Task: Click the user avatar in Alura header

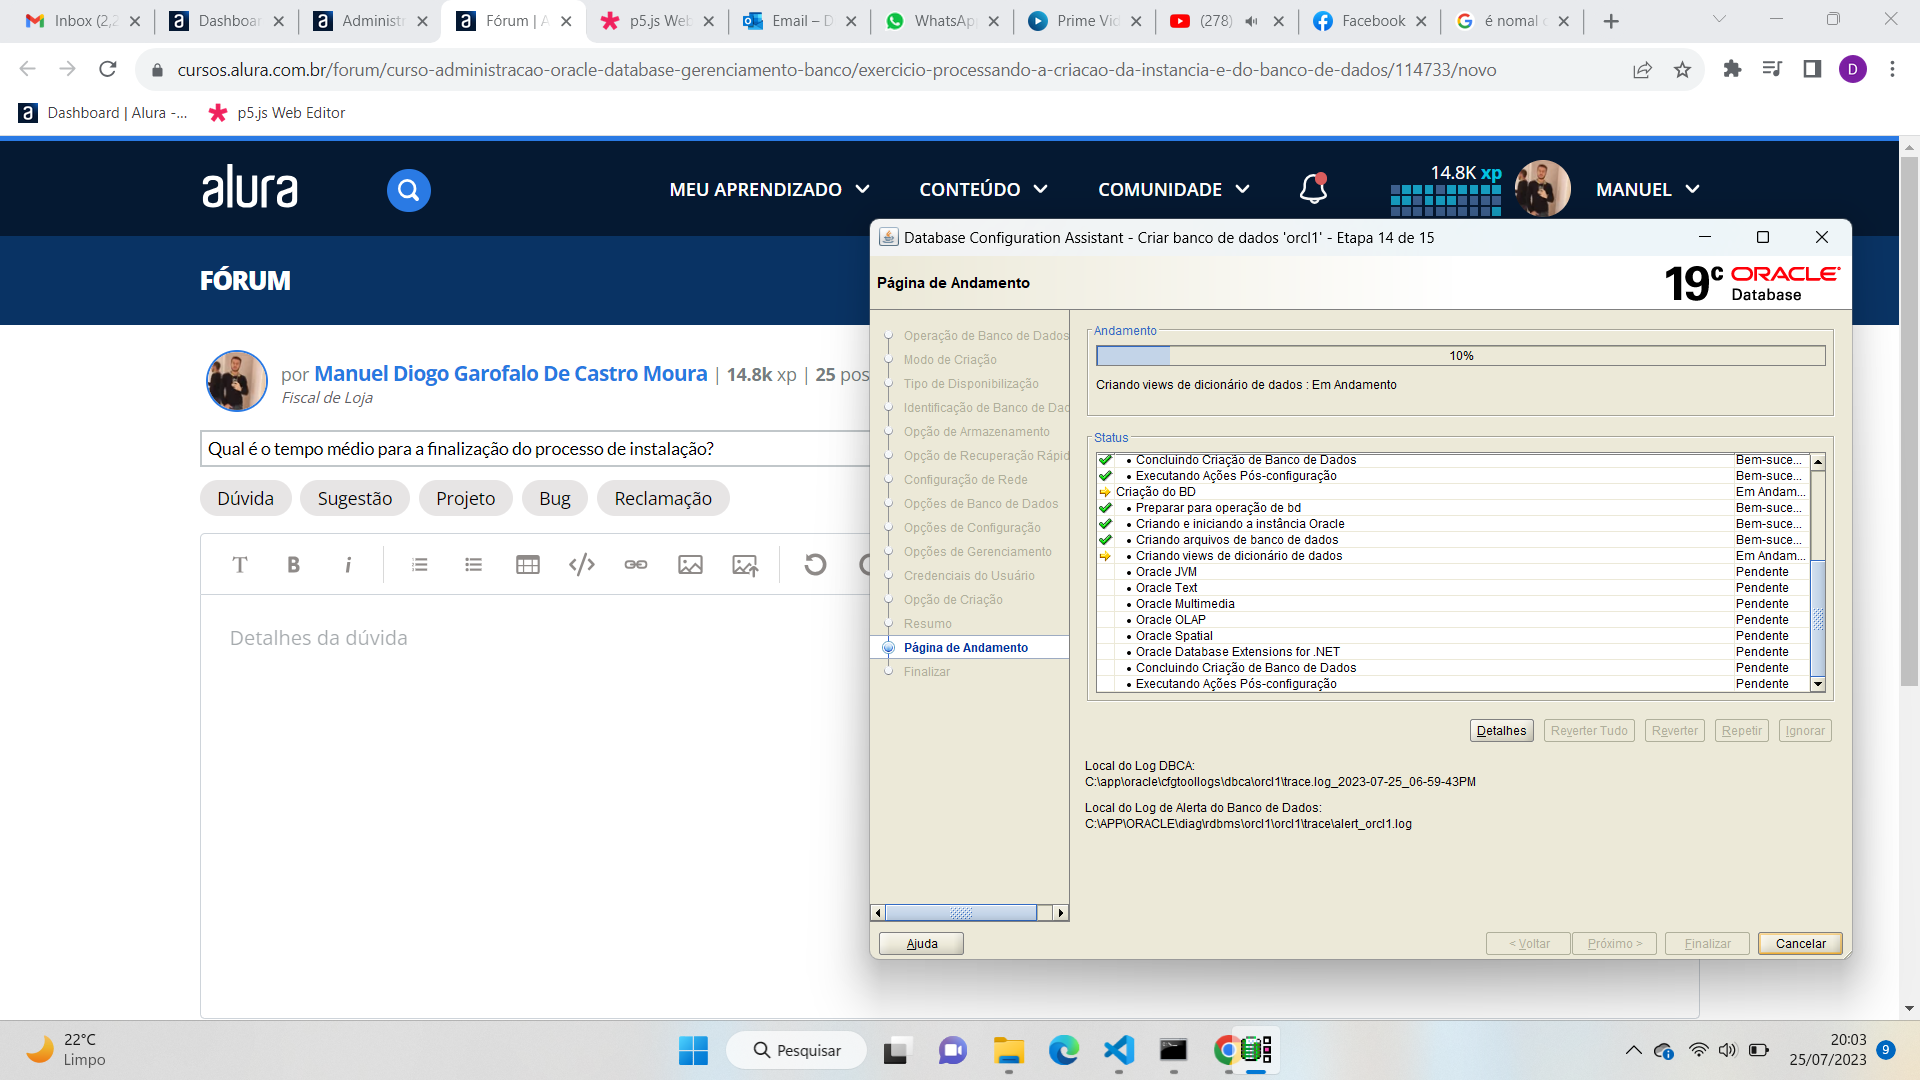Action: pos(1542,189)
